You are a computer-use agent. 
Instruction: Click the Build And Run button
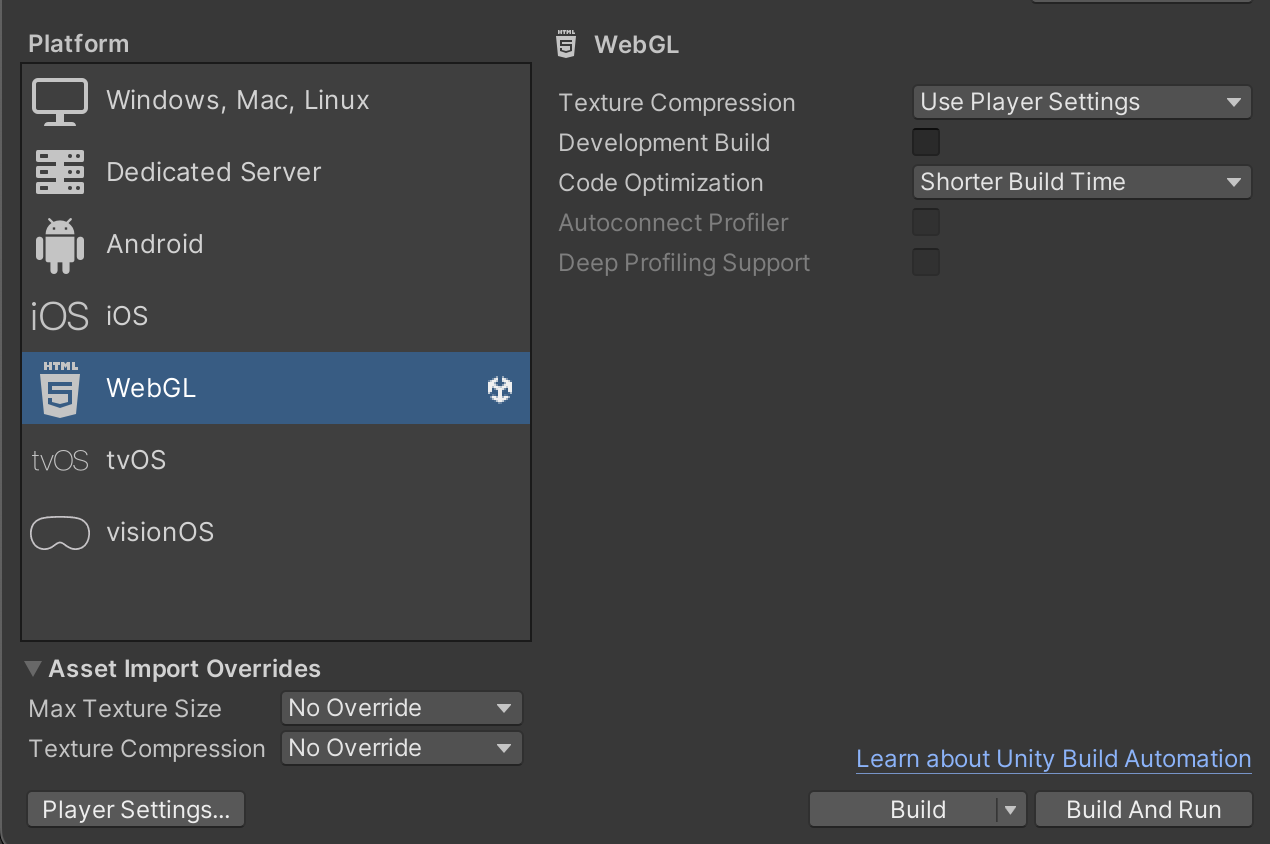pyautogui.click(x=1143, y=809)
